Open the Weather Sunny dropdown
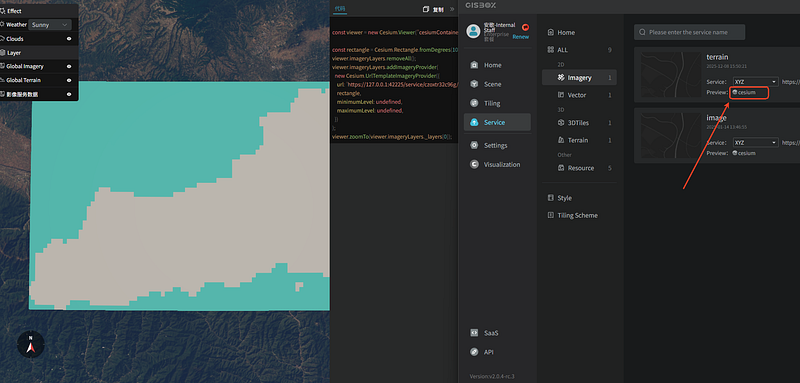 point(50,24)
